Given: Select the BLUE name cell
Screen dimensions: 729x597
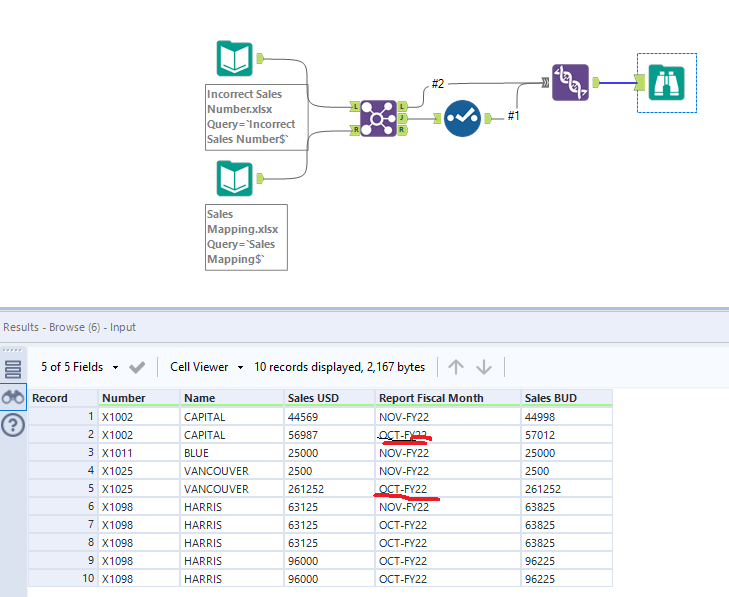Looking at the screenshot, I should coord(232,453).
